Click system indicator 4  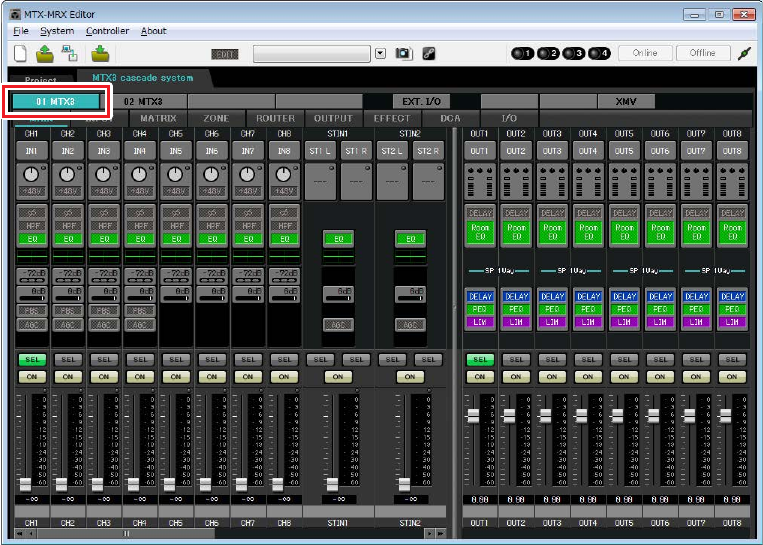599,53
